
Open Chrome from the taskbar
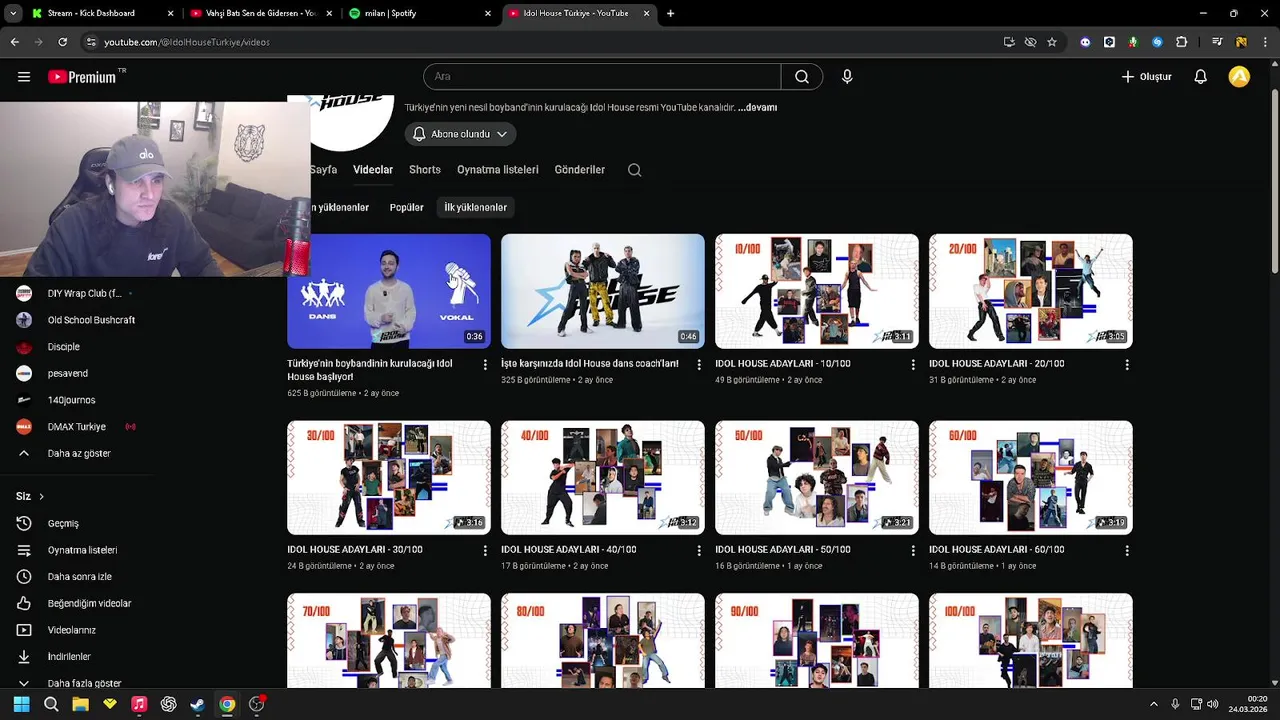coord(227,704)
